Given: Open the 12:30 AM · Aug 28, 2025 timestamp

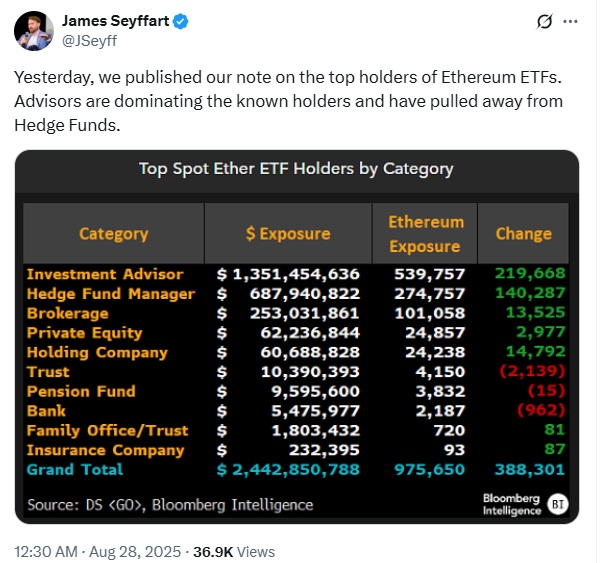Looking at the screenshot, I should pos(98,552).
